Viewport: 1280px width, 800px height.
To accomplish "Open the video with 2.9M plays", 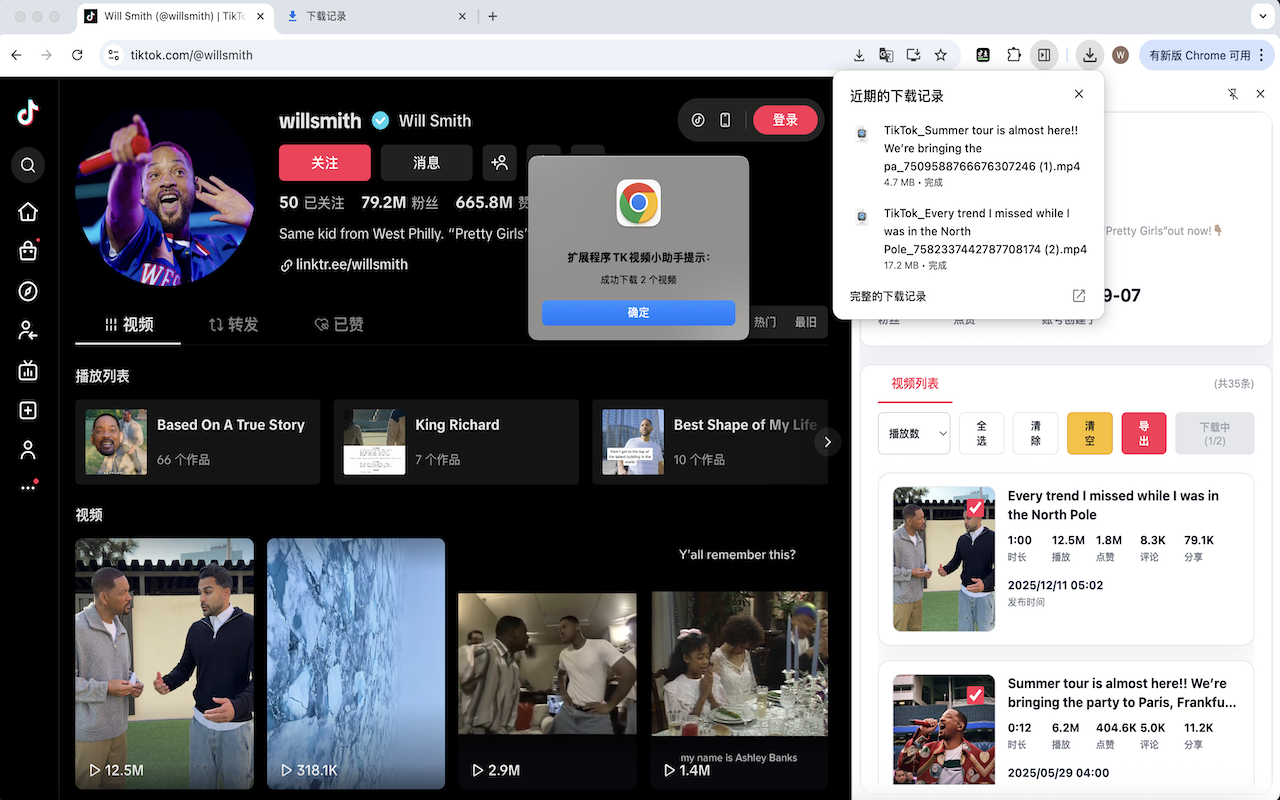I will pos(547,664).
